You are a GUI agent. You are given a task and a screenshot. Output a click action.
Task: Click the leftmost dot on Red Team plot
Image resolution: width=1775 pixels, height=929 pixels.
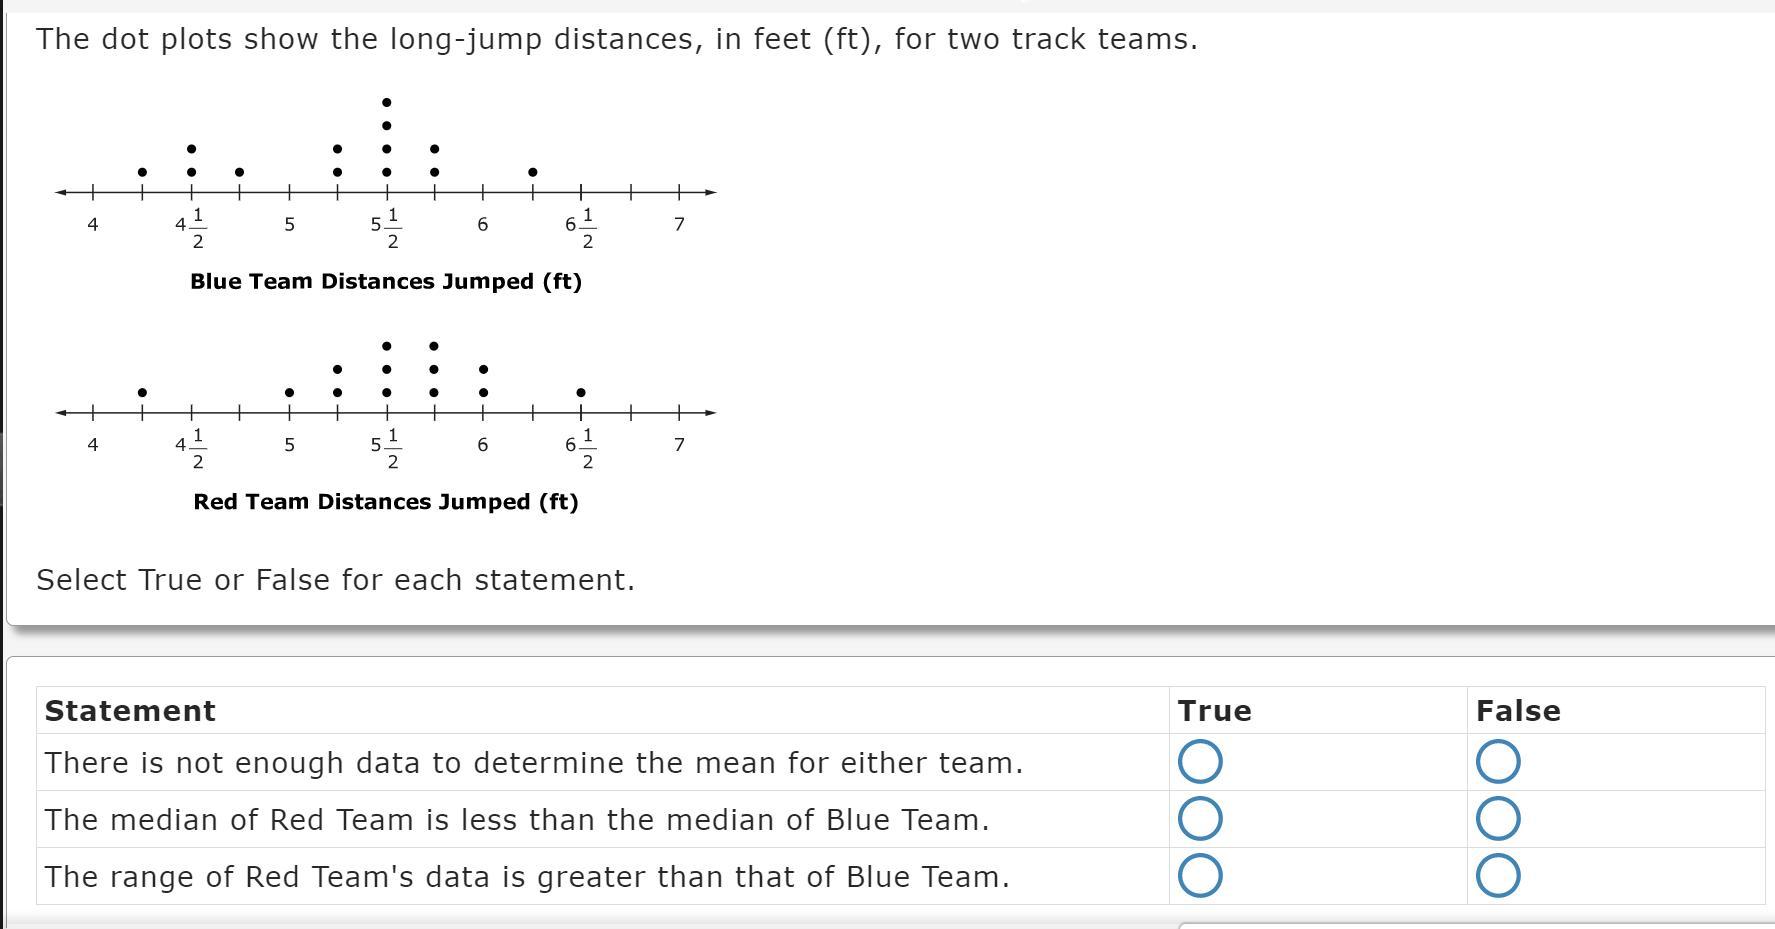[142, 392]
